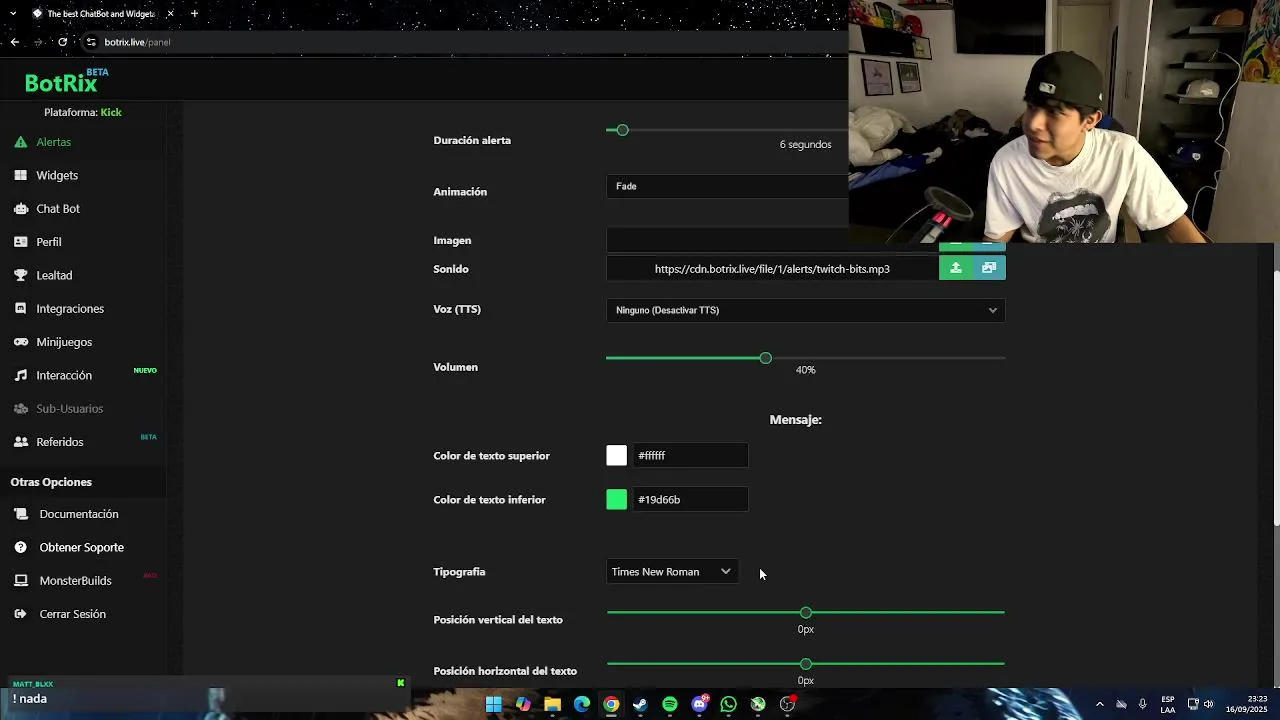
Task: Click the Kick platform label
Action: (x=111, y=112)
